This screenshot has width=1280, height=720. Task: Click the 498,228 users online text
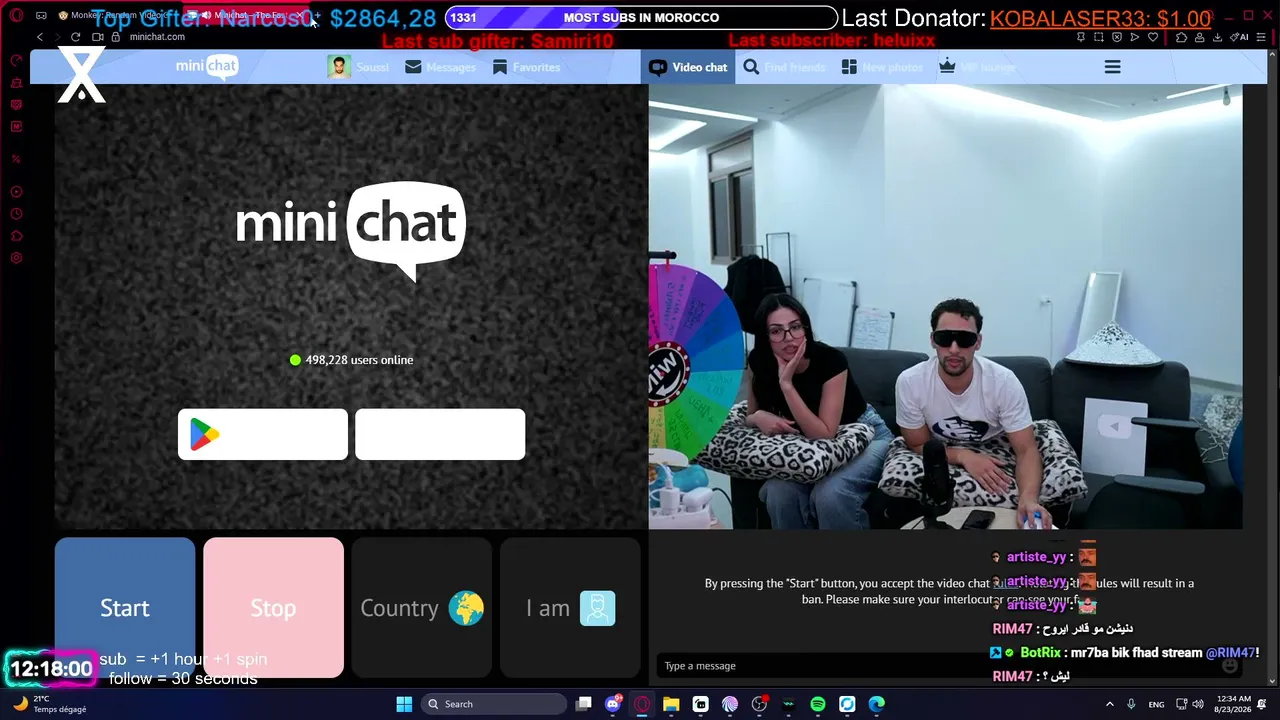pyautogui.click(x=359, y=360)
